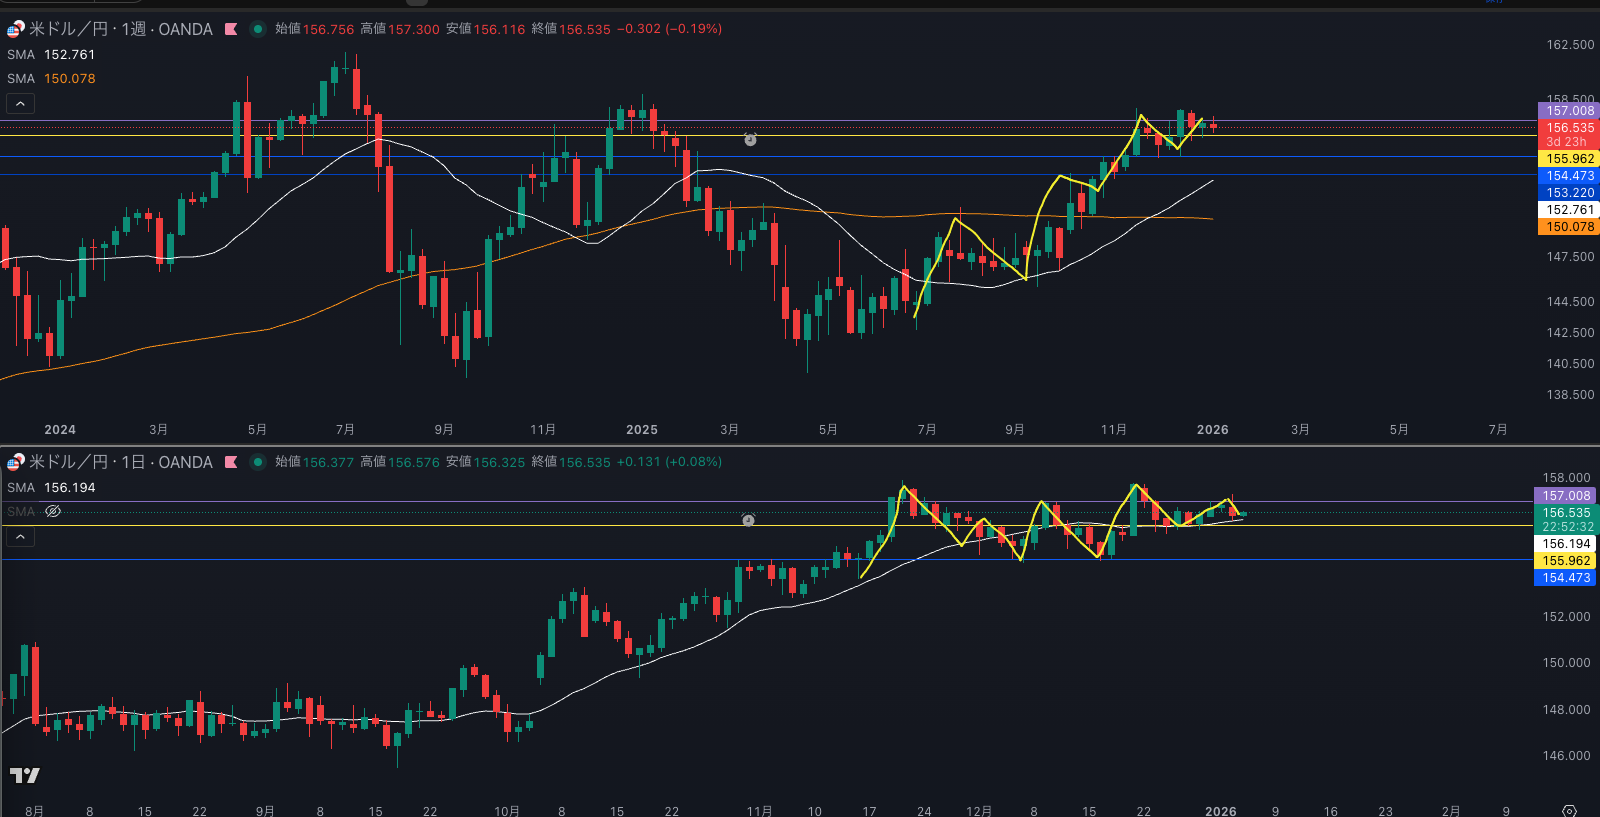Show the hidden SMA indicator on daily chart
The height and width of the screenshot is (817, 1600).
click(53, 511)
